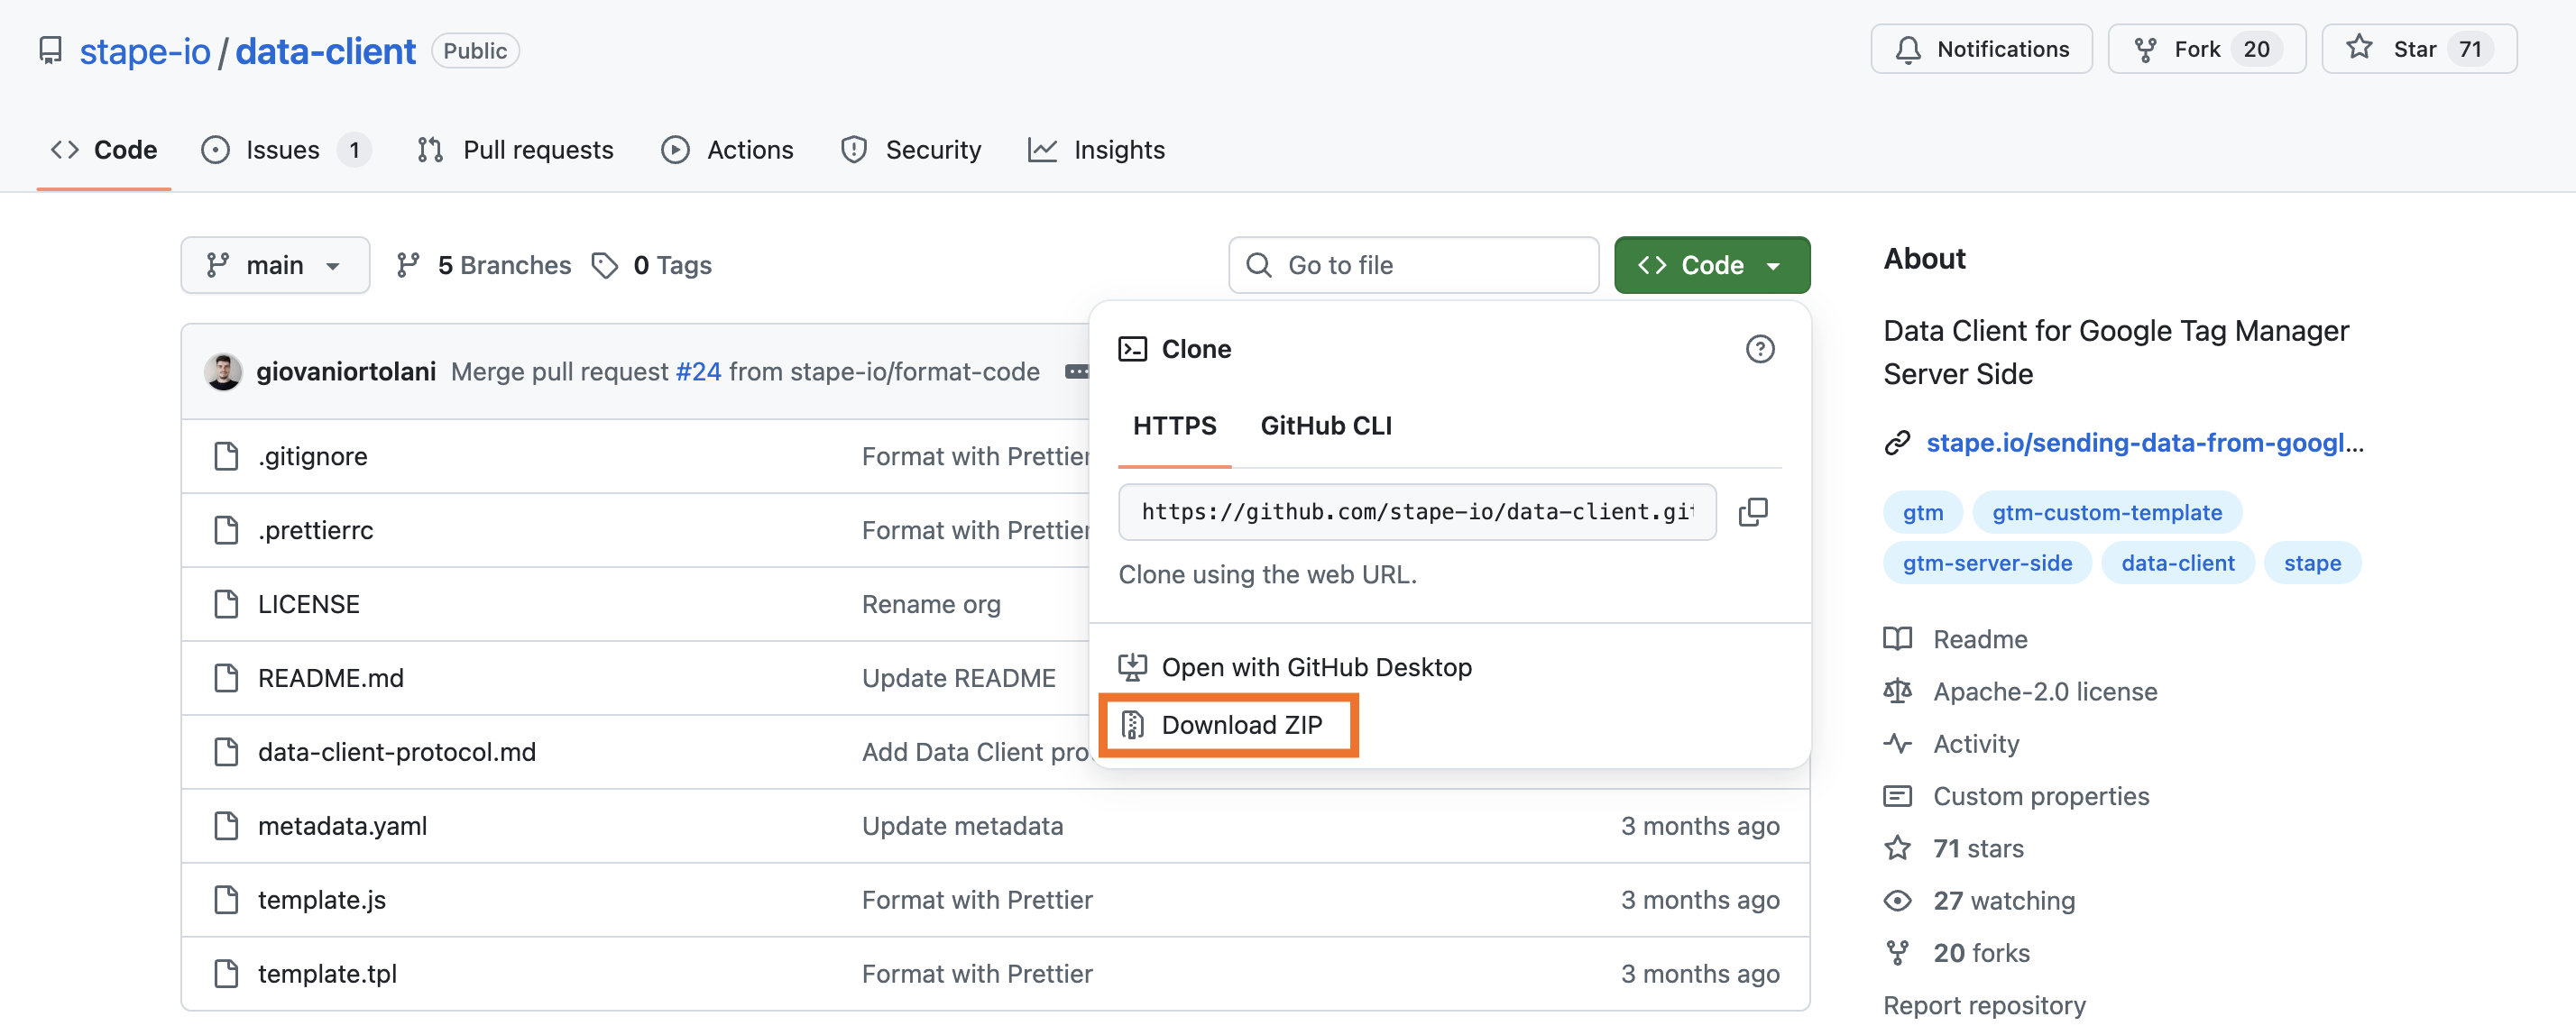This screenshot has height=1035, width=2576.
Task: Click the metadata.yaml file icon
Action: click(x=227, y=826)
